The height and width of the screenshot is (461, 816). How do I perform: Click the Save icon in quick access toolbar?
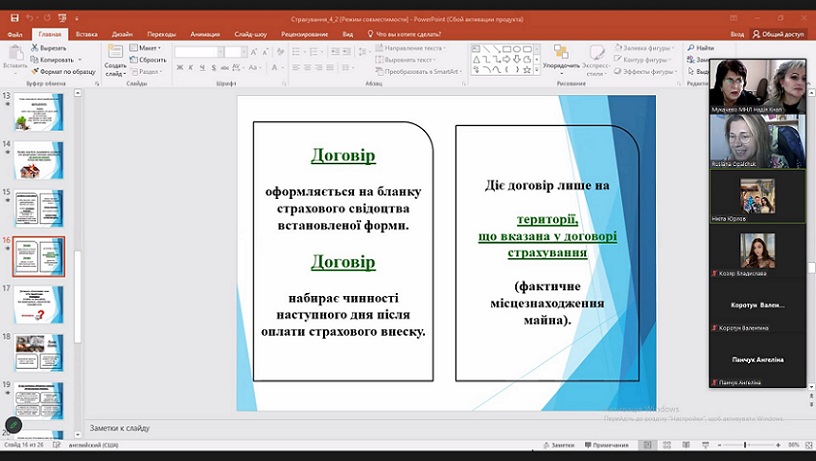point(15,18)
